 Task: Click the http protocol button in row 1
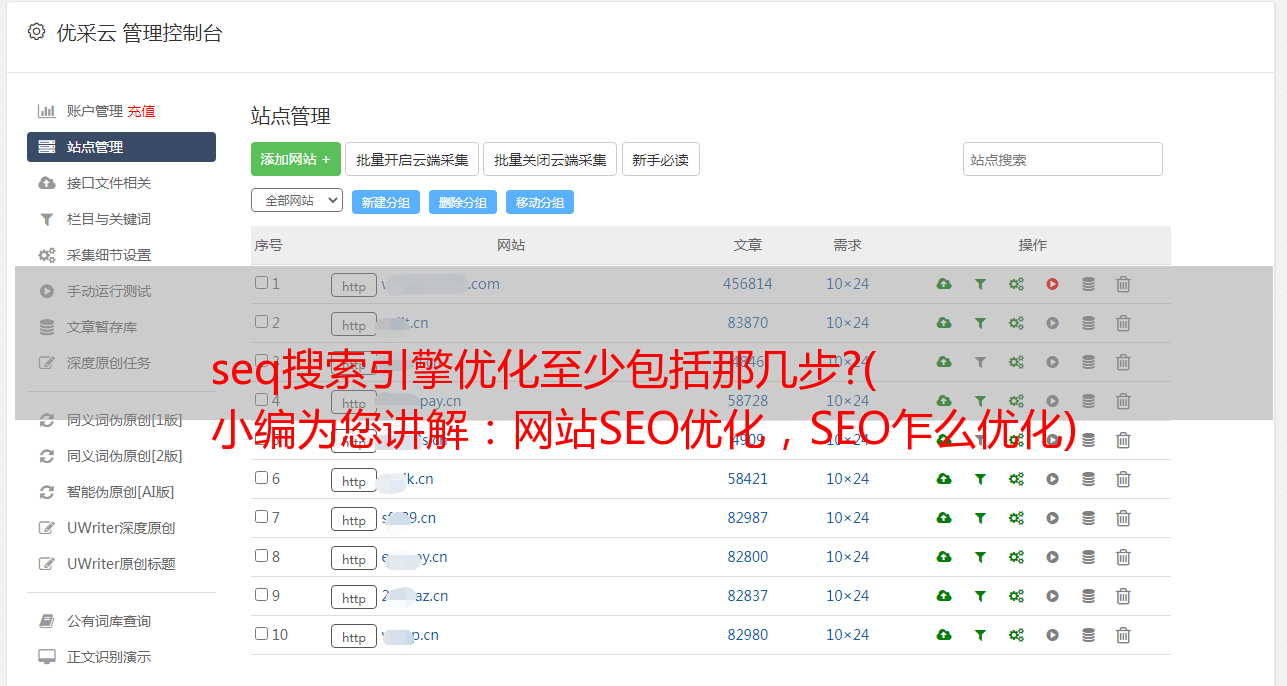[354, 285]
